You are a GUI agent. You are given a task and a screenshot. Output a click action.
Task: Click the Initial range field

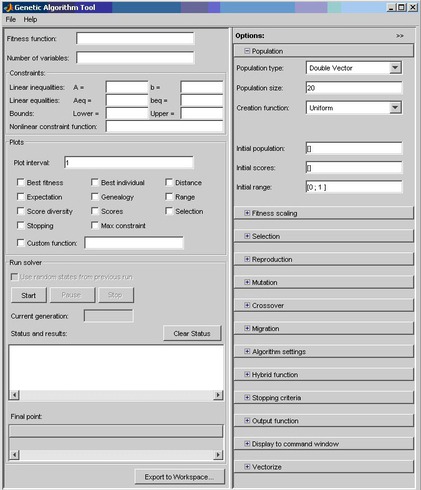coord(354,187)
